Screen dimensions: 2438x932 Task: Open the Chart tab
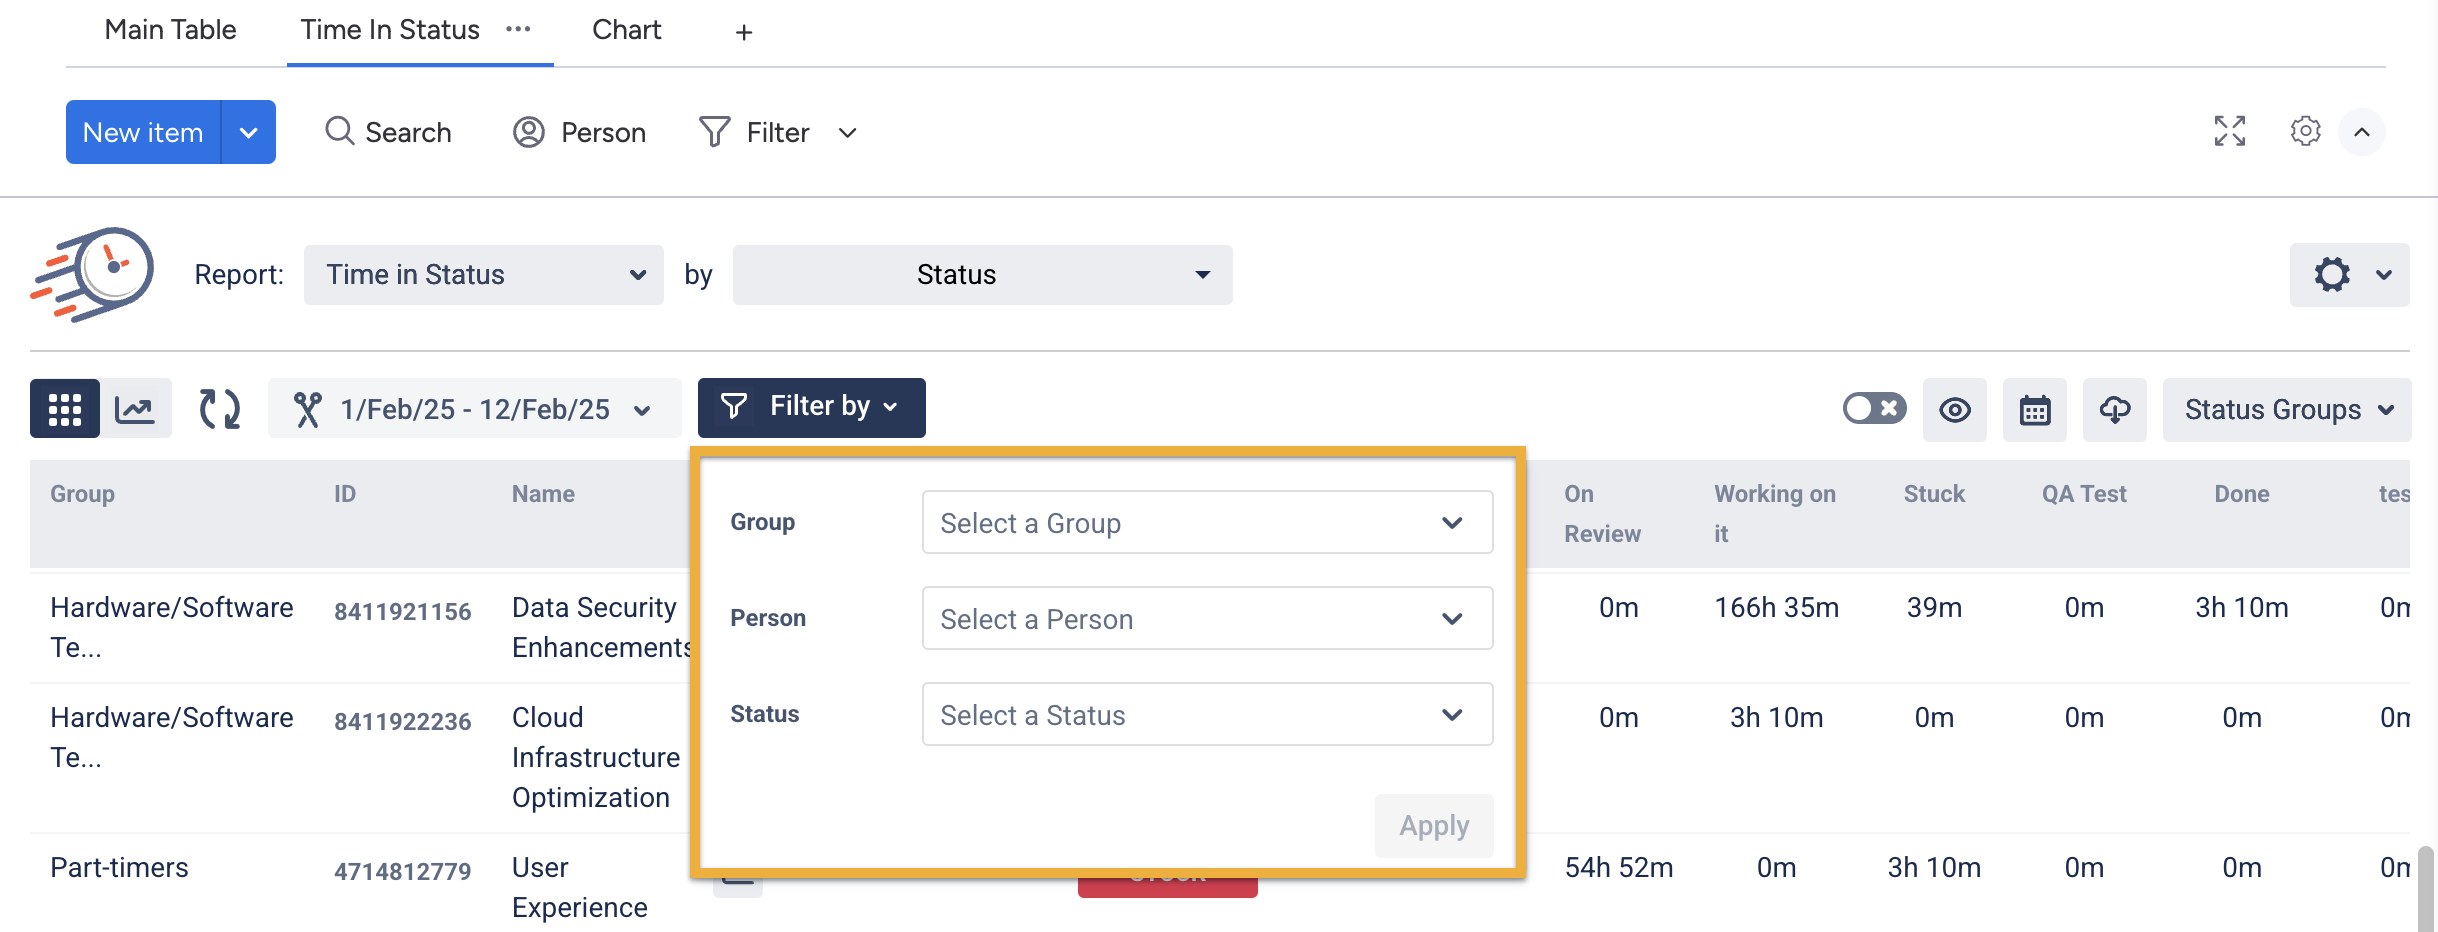[x=626, y=30]
